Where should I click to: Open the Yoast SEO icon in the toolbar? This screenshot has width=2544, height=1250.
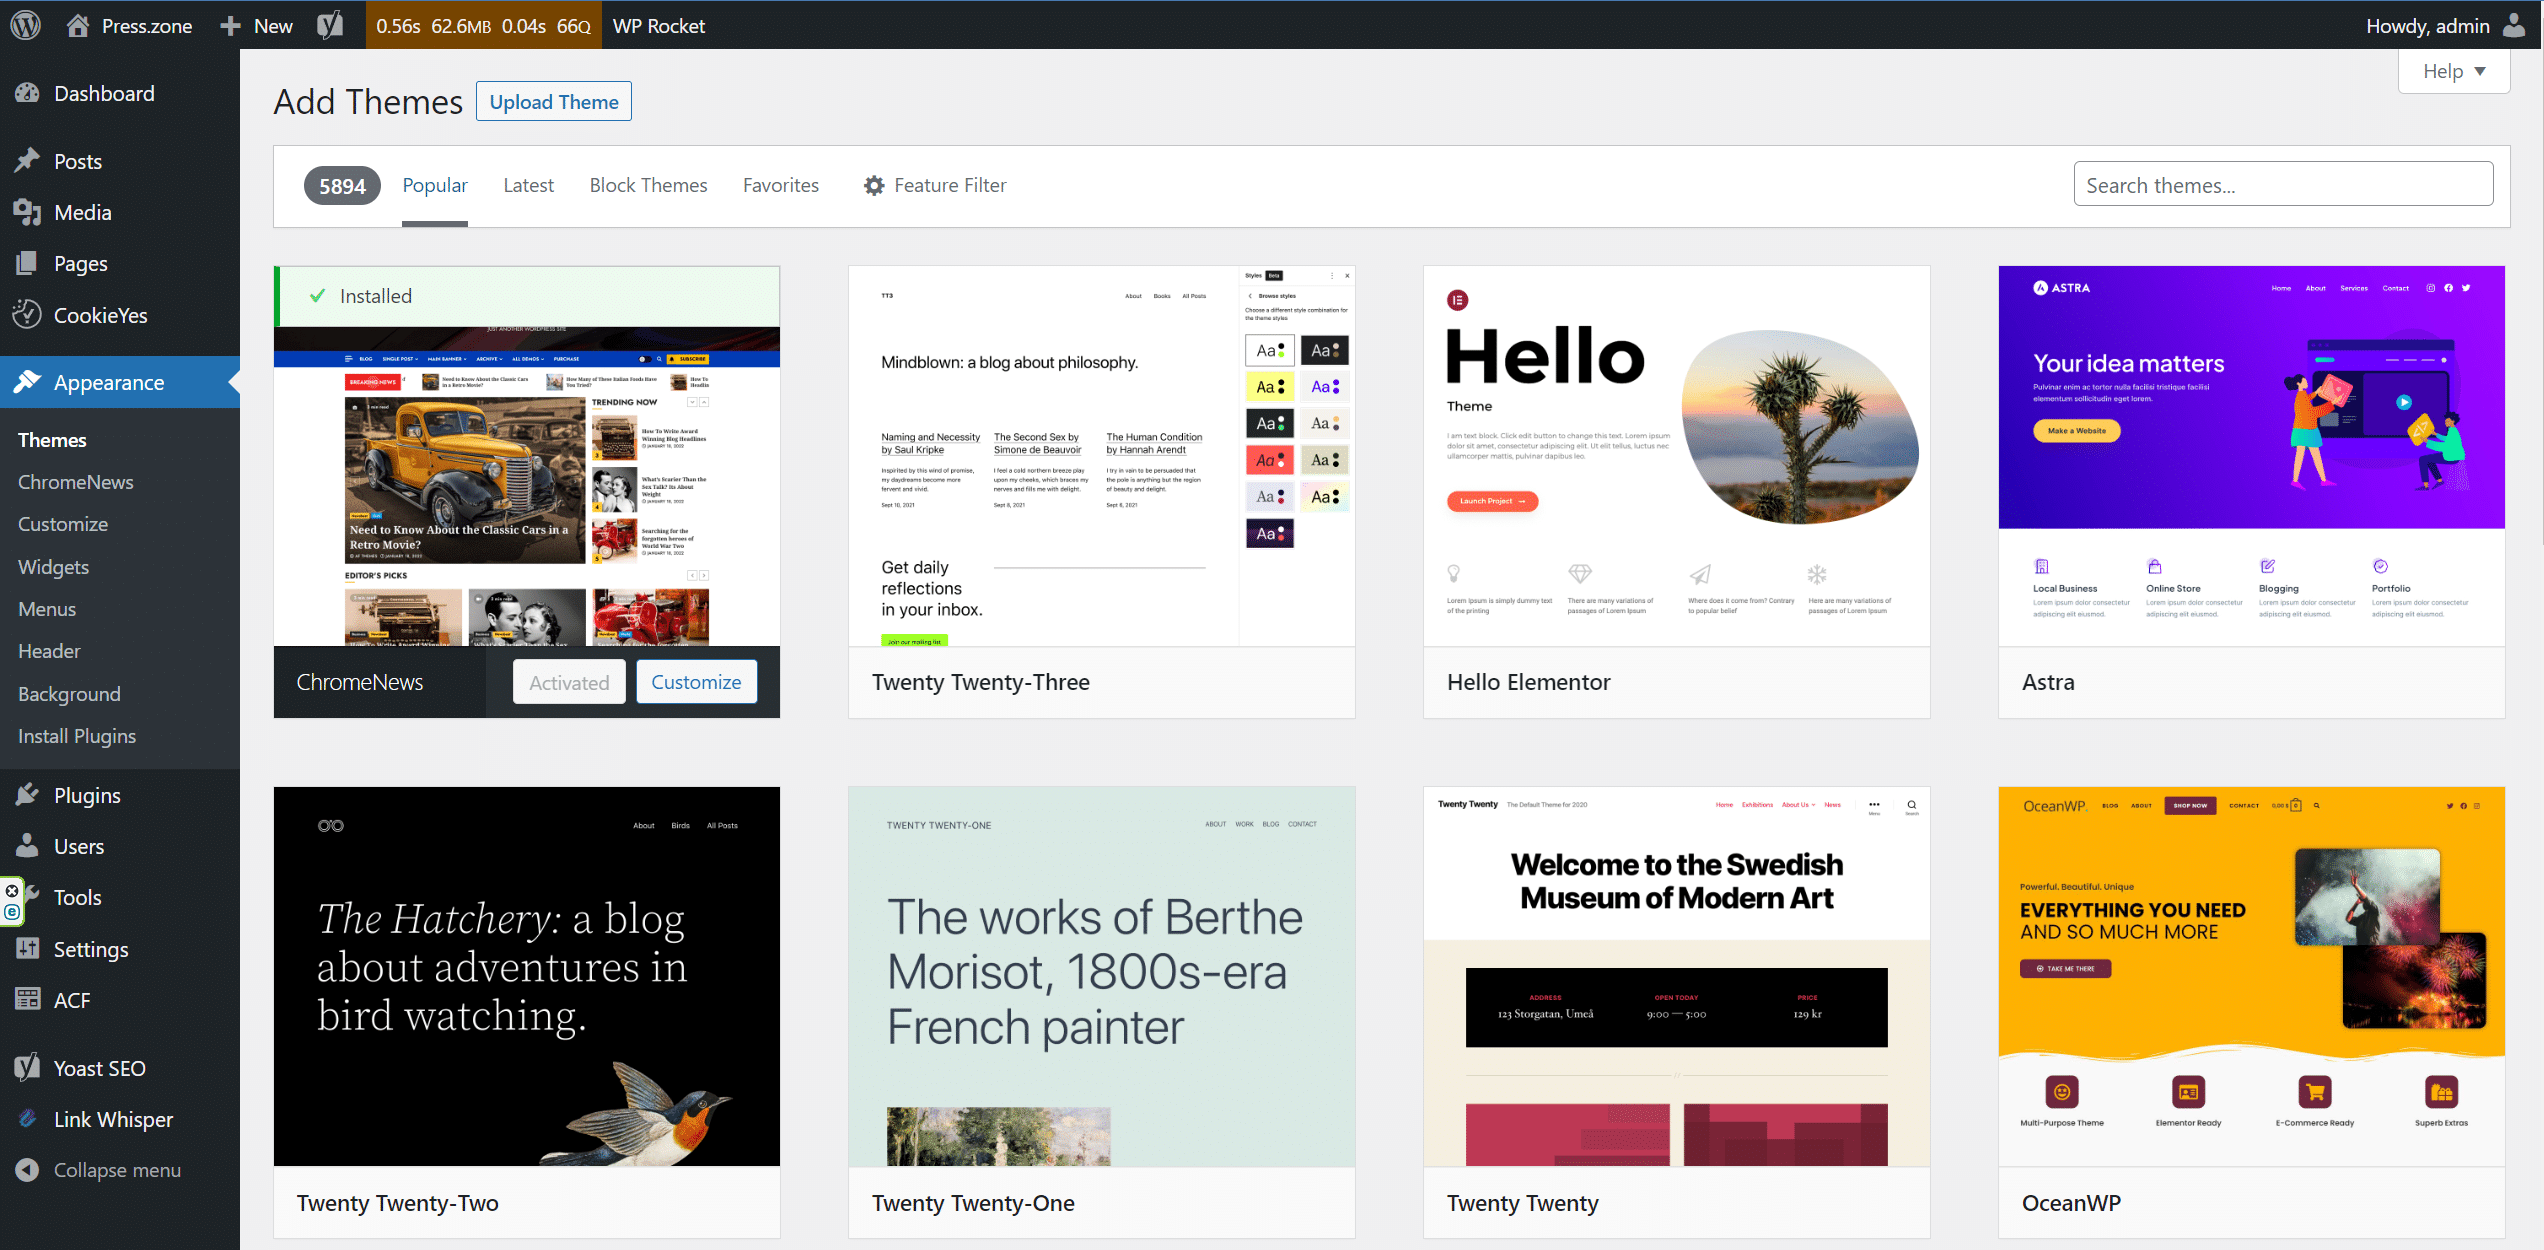[329, 25]
